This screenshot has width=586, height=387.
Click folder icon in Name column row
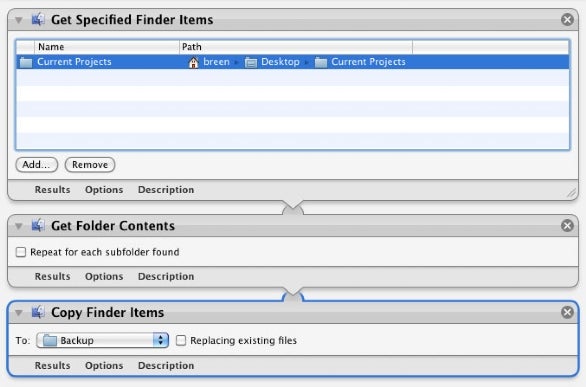[26, 62]
